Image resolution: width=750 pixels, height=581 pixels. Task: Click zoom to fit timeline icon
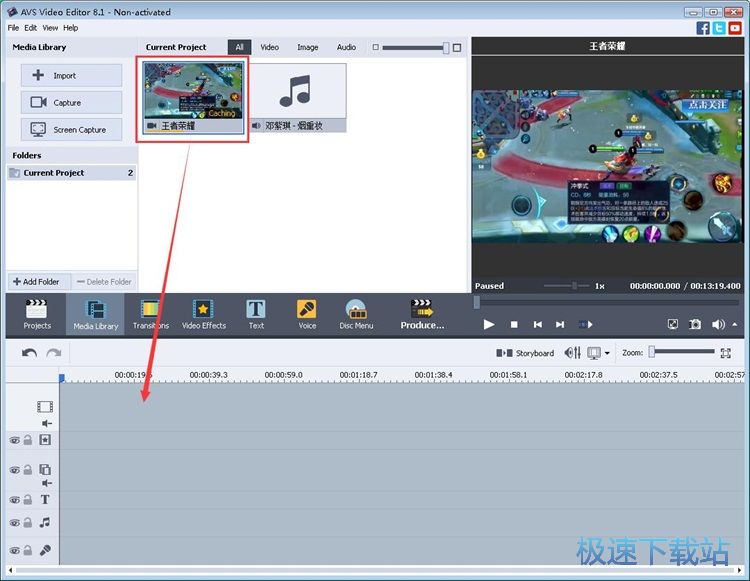click(726, 353)
